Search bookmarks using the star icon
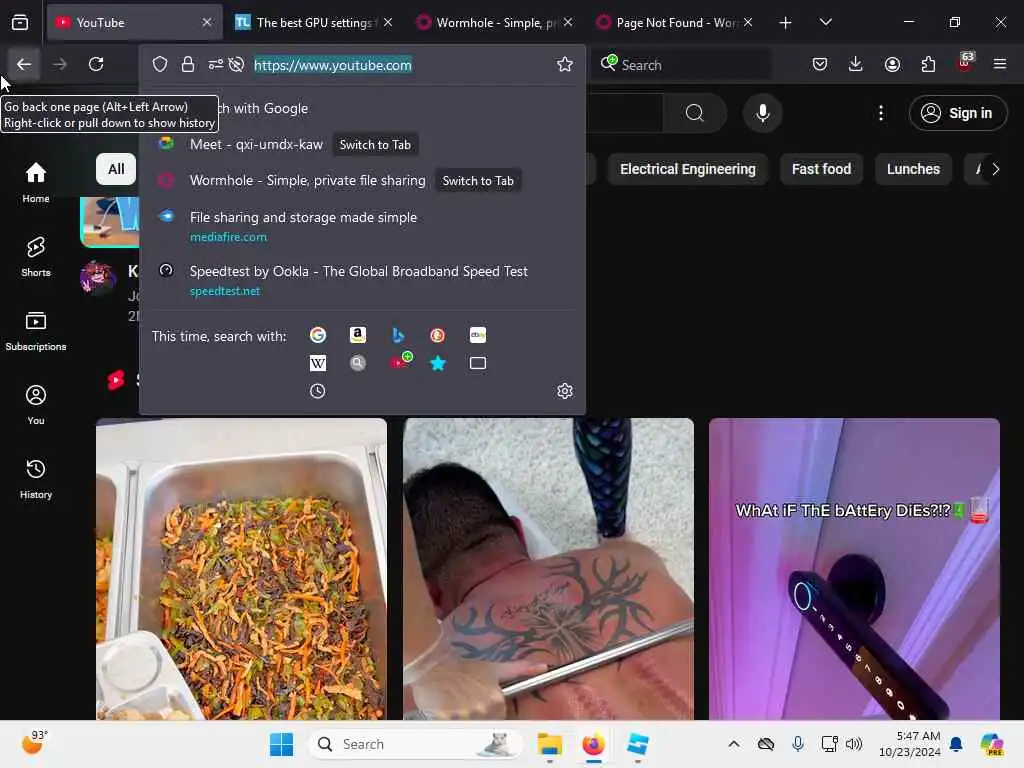Screen dimensions: 1024x768 click(x=438, y=363)
